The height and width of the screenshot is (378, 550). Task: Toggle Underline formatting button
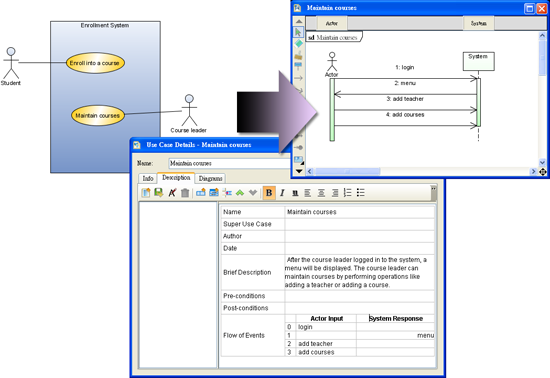click(295, 193)
